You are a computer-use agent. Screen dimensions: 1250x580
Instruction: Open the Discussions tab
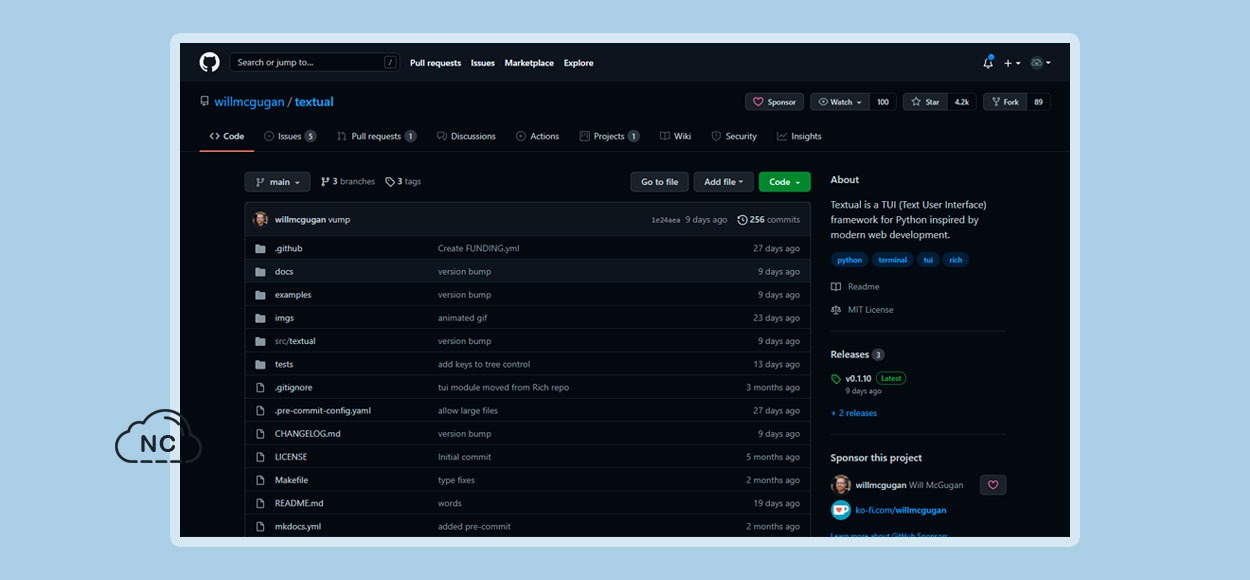(x=466, y=136)
